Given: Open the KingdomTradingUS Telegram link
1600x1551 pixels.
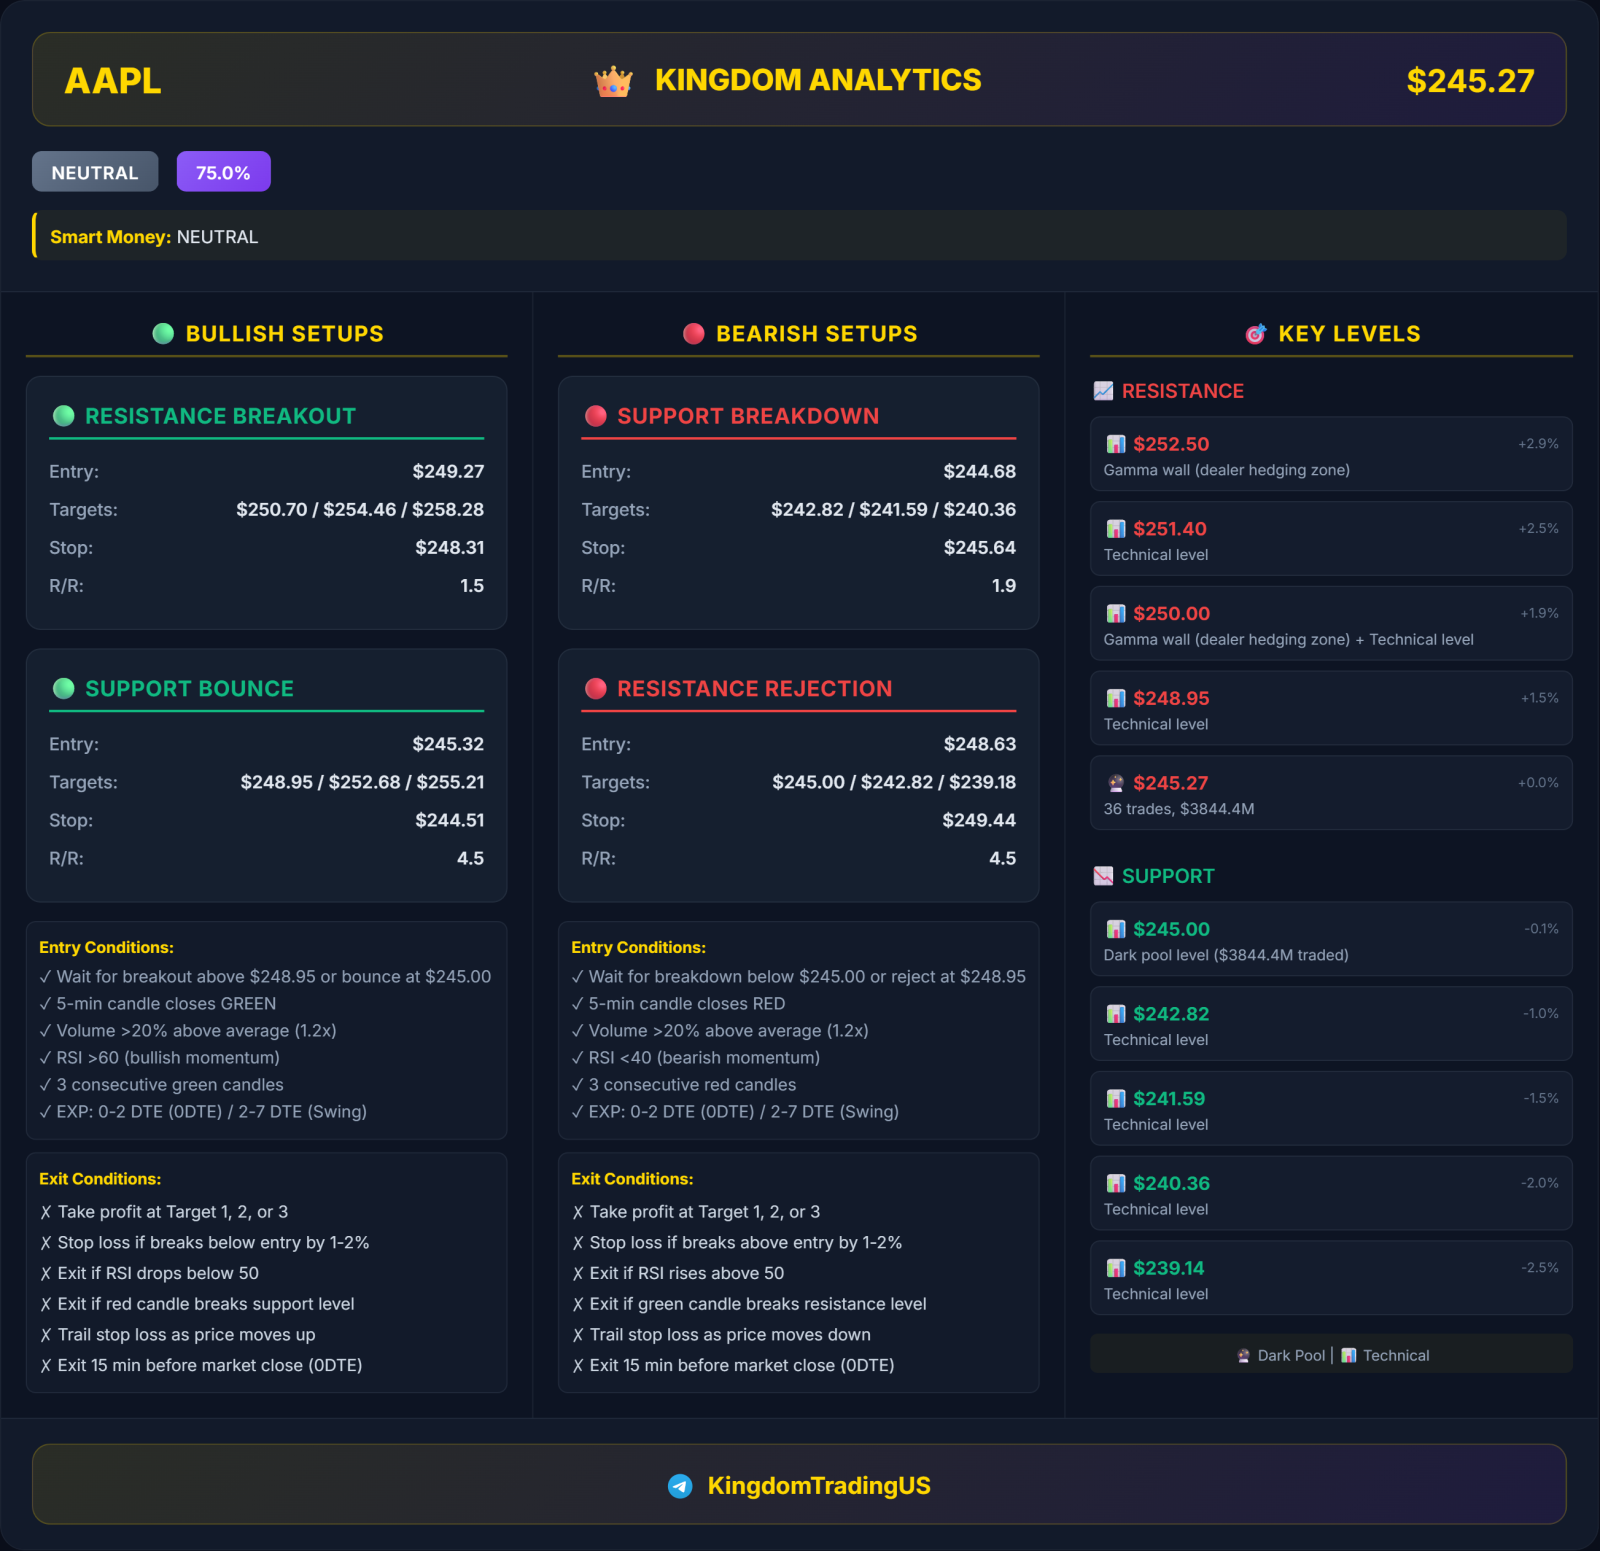Looking at the screenshot, I should click(x=819, y=1486).
